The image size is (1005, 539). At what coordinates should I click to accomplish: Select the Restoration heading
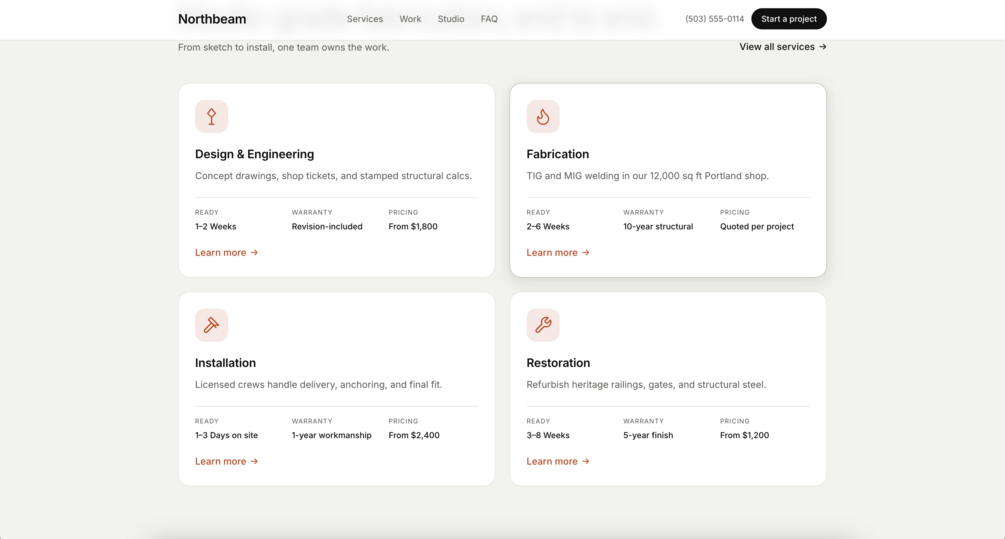[558, 363]
